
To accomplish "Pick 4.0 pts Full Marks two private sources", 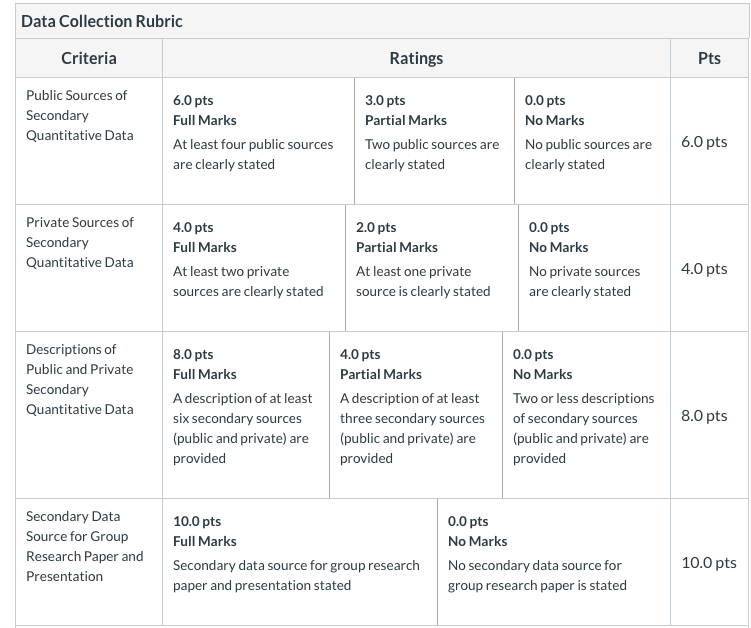I will [254, 268].
